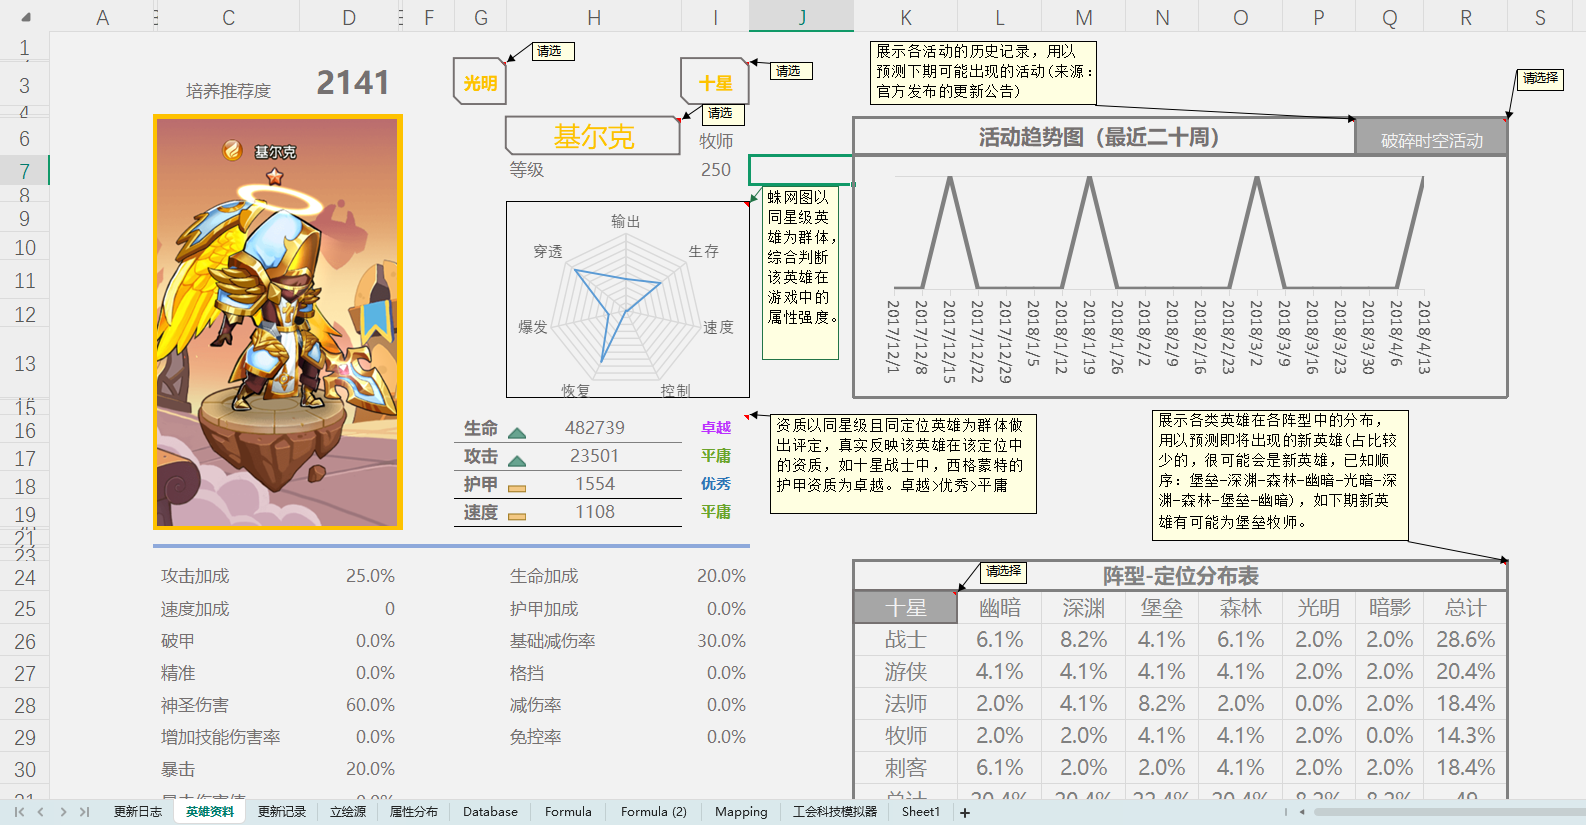Click the 培养推荐度 label

(x=228, y=91)
